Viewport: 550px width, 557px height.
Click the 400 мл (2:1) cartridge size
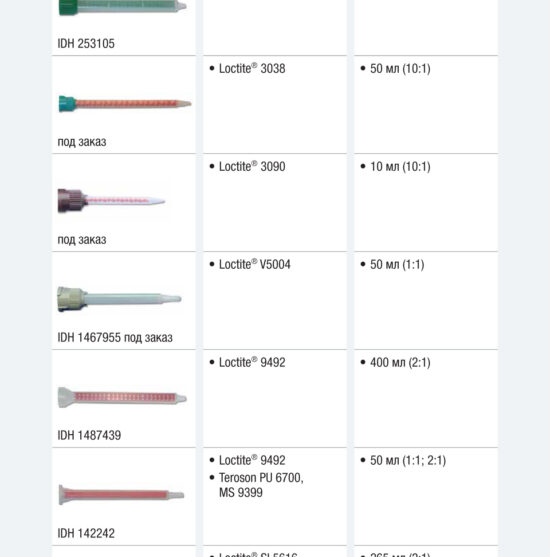tap(400, 363)
